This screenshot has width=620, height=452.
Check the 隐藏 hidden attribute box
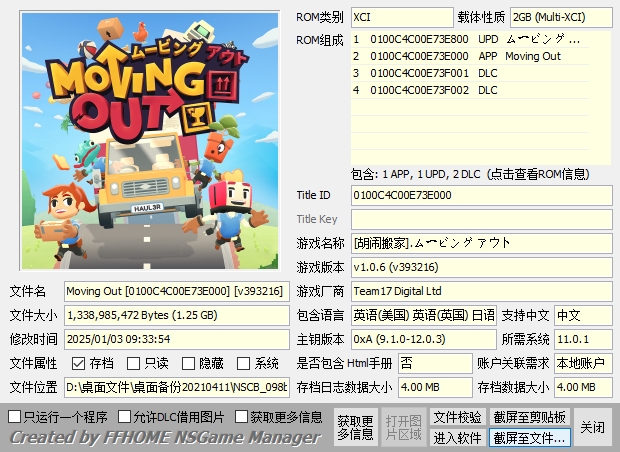pos(188,363)
